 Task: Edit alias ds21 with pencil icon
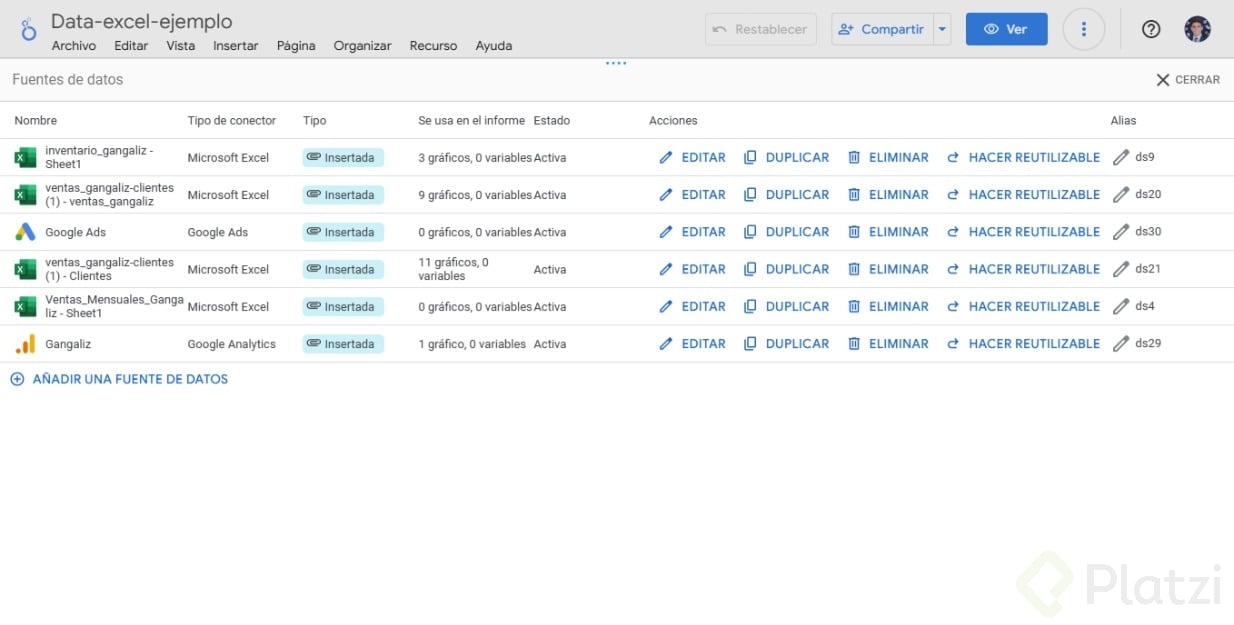pos(1121,269)
